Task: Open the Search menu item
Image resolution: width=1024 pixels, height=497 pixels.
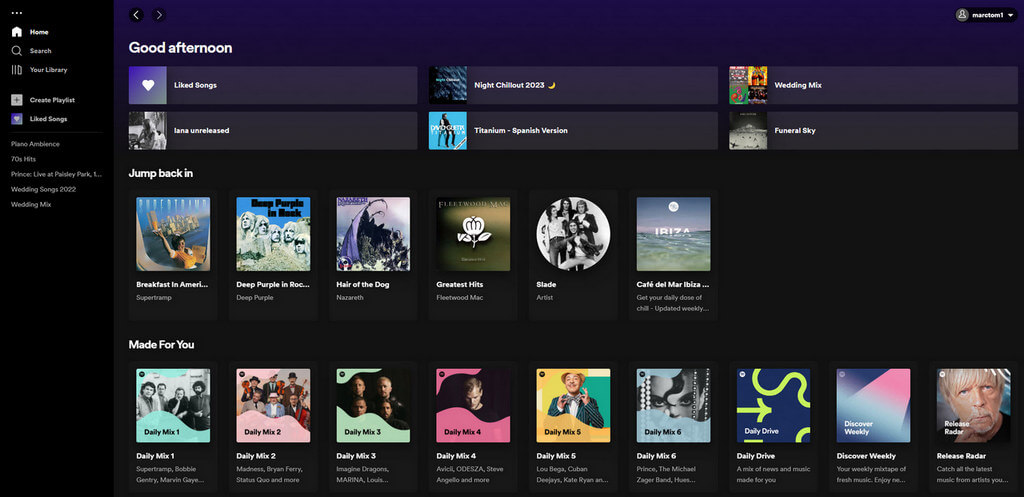Action: tap(40, 51)
